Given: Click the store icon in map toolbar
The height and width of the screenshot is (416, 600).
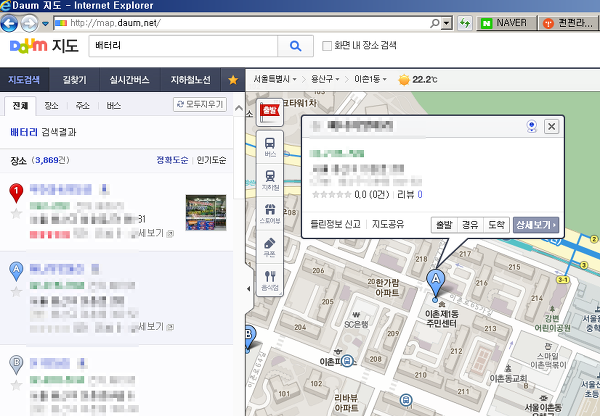Looking at the screenshot, I should (x=270, y=214).
